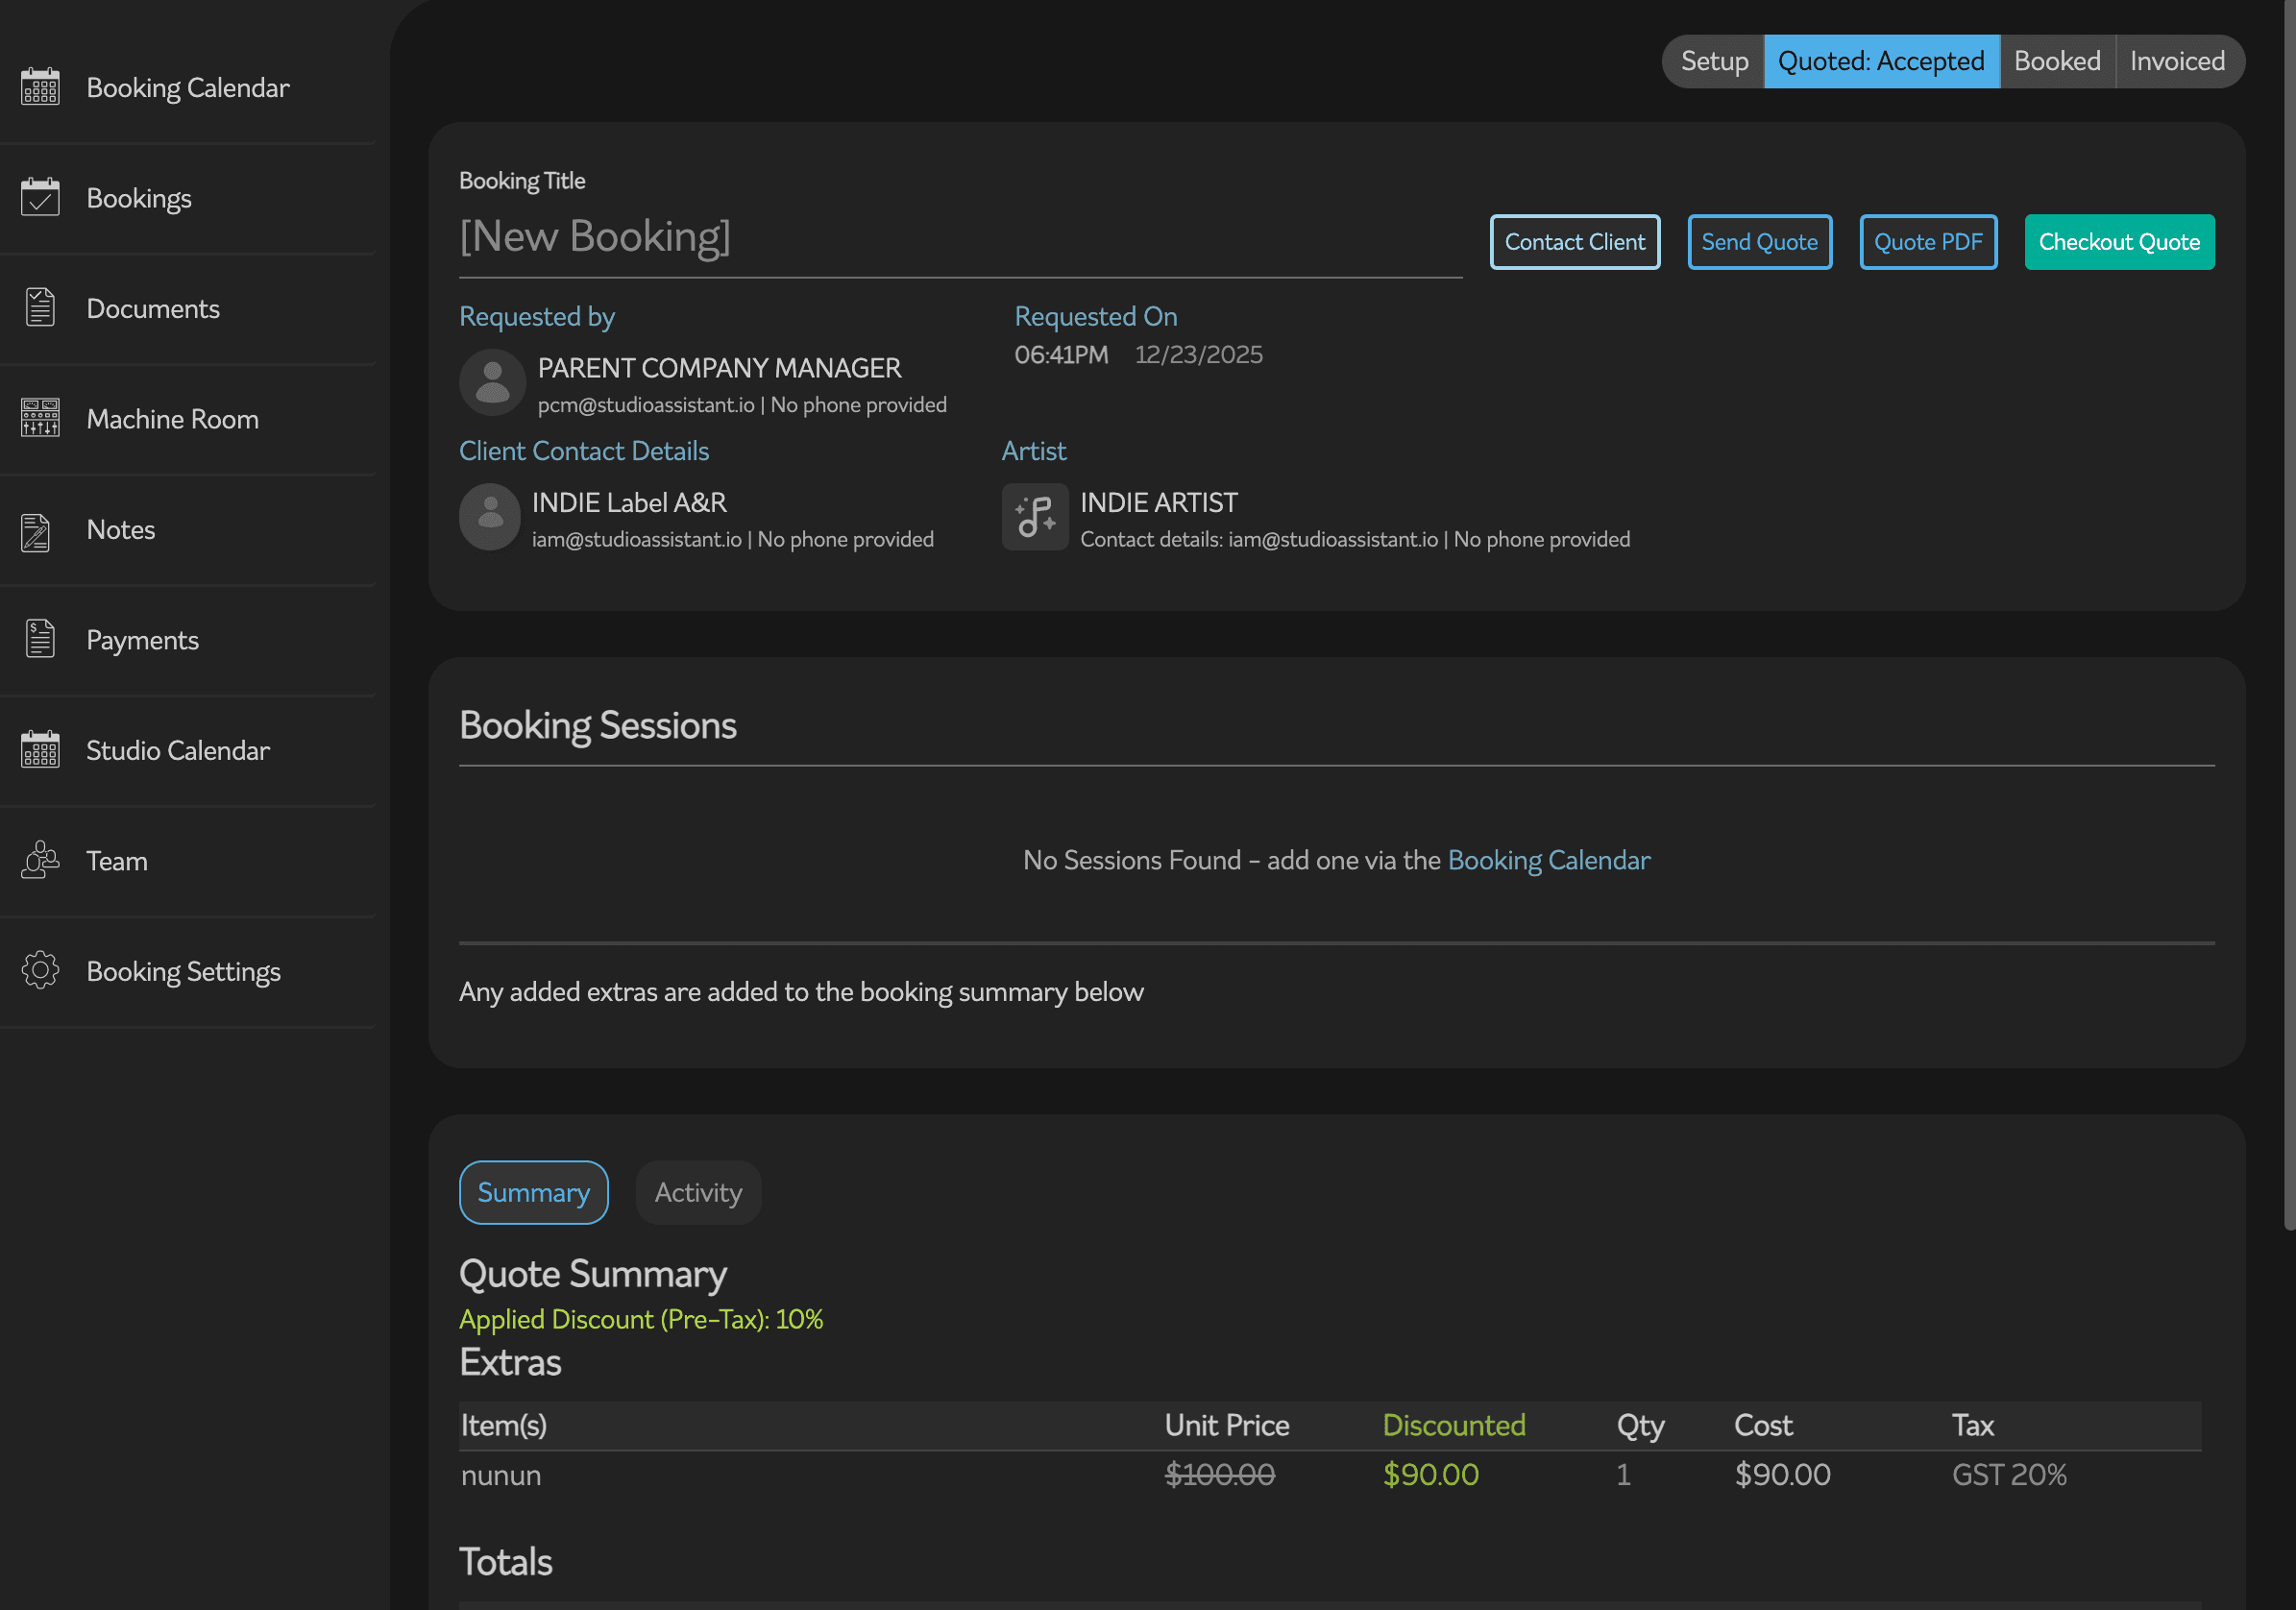Click the PARENT COMPANY MANAGER name
Screen dimensions: 2296x1610
click(x=719, y=368)
